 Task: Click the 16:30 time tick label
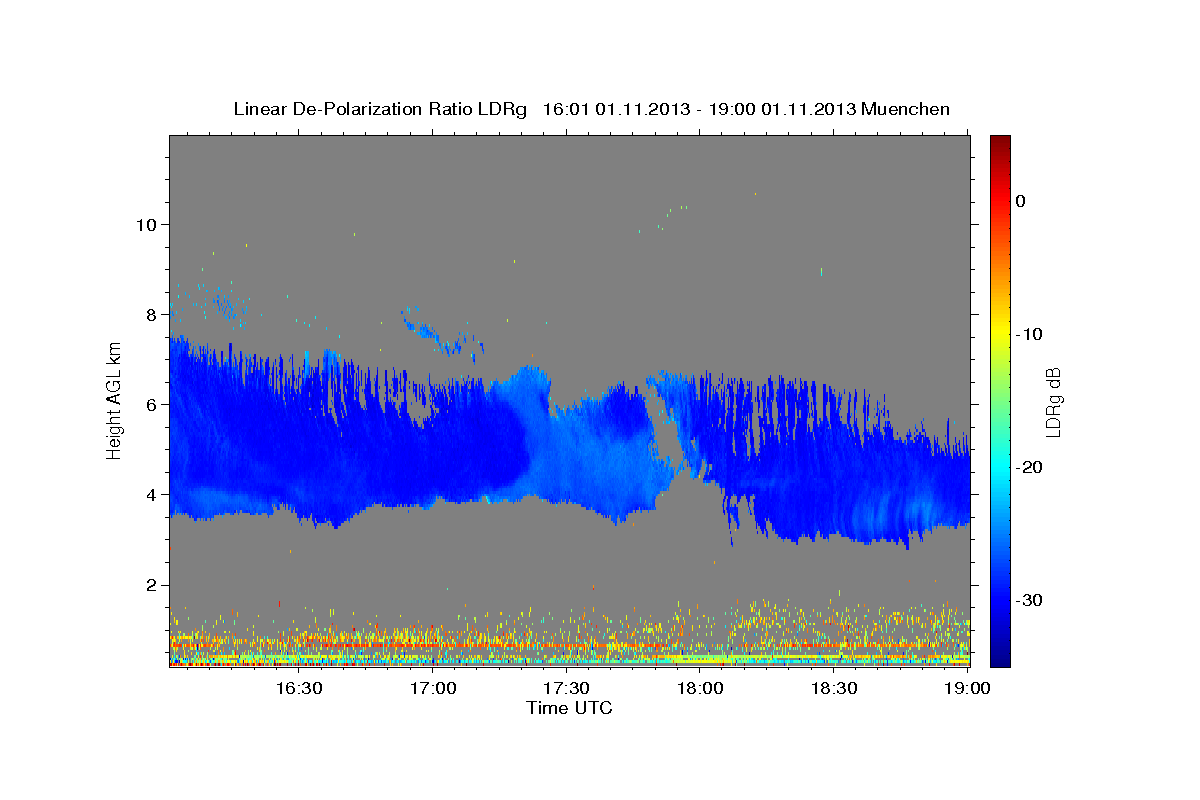coord(298,688)
